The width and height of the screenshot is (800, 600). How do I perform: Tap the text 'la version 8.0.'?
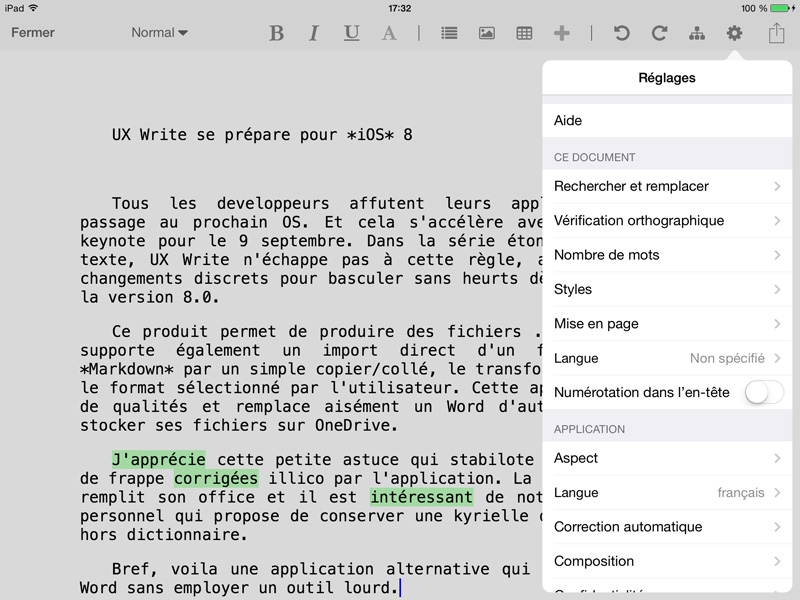149,297
